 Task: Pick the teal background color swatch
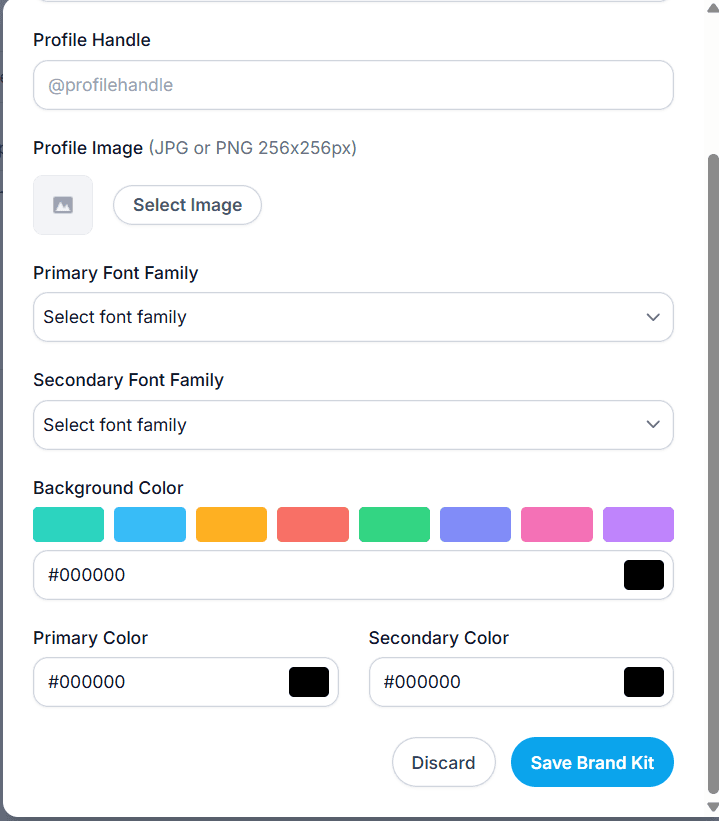[69, 524]
